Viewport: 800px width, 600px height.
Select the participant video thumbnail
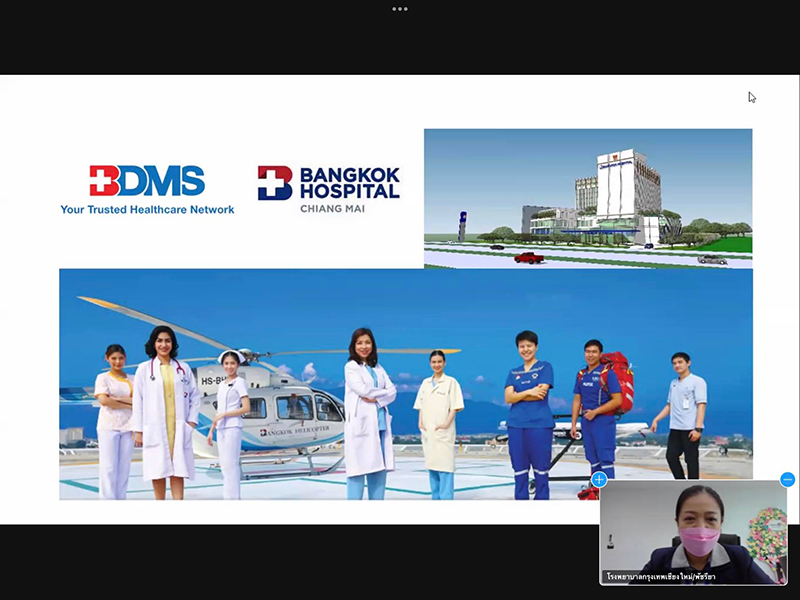[x=693, y=532]
